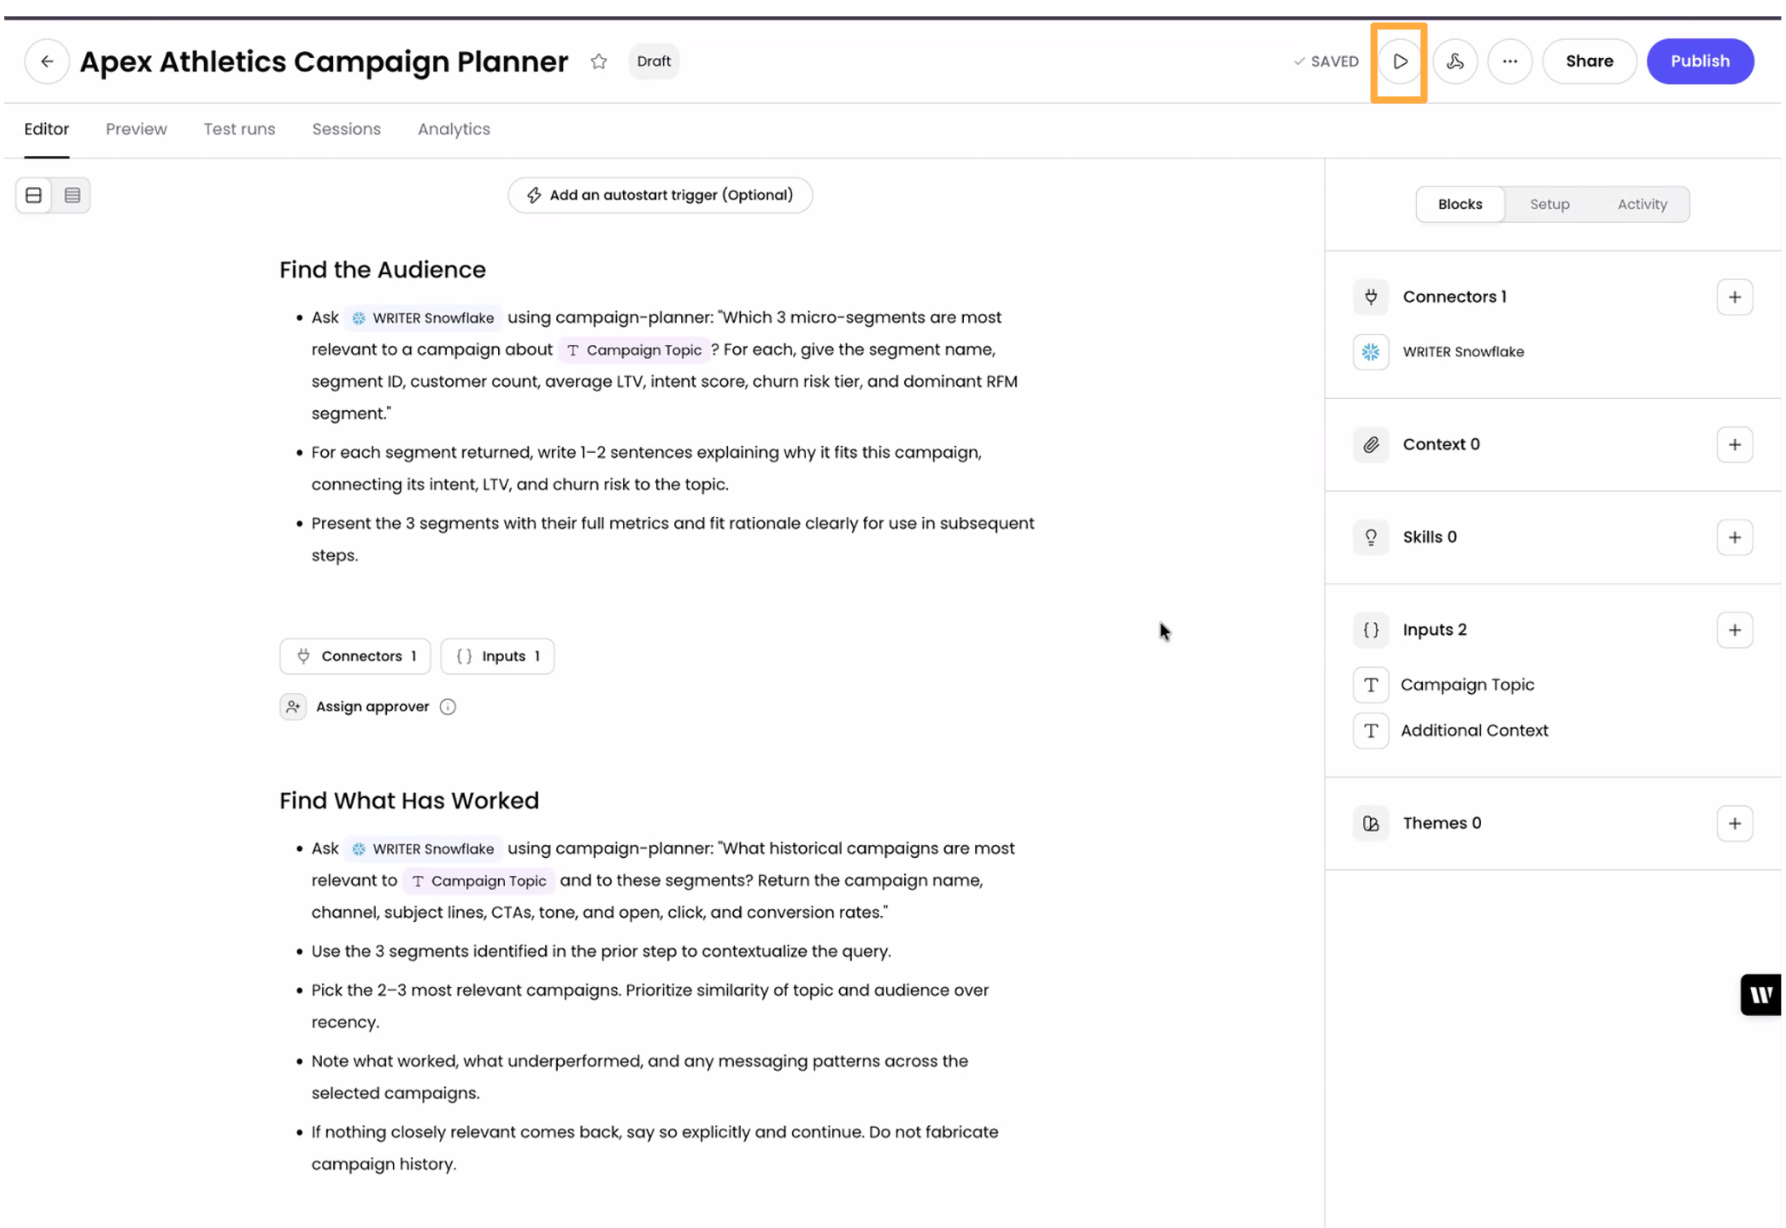The width and height of the screenshot is (1786, 1228).
Task: Open the Analytics tab
Action: [454, 129]
